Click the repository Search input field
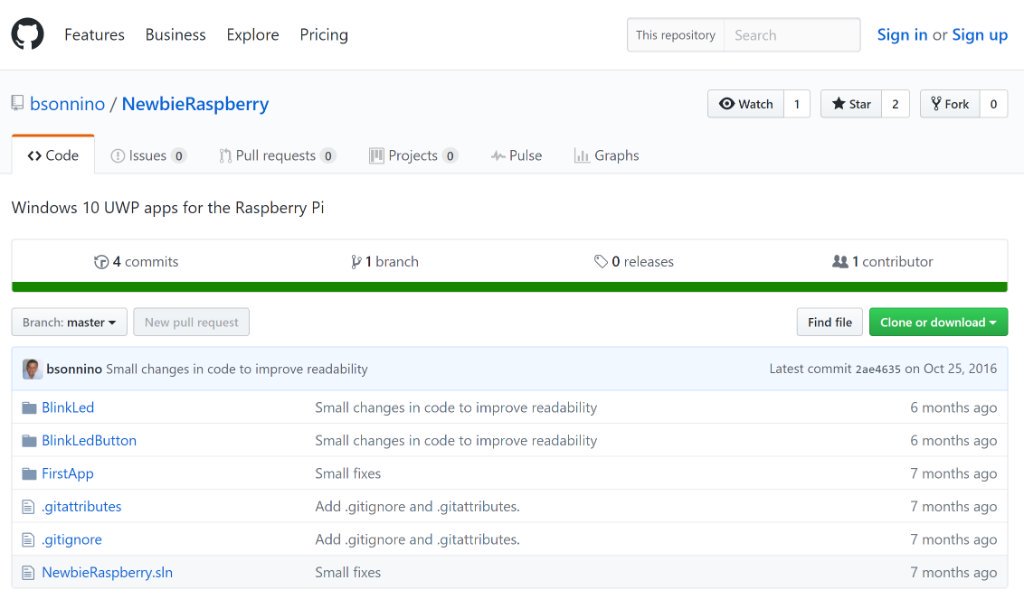This screenshot has height=599, width=1024. coord(792,35)
